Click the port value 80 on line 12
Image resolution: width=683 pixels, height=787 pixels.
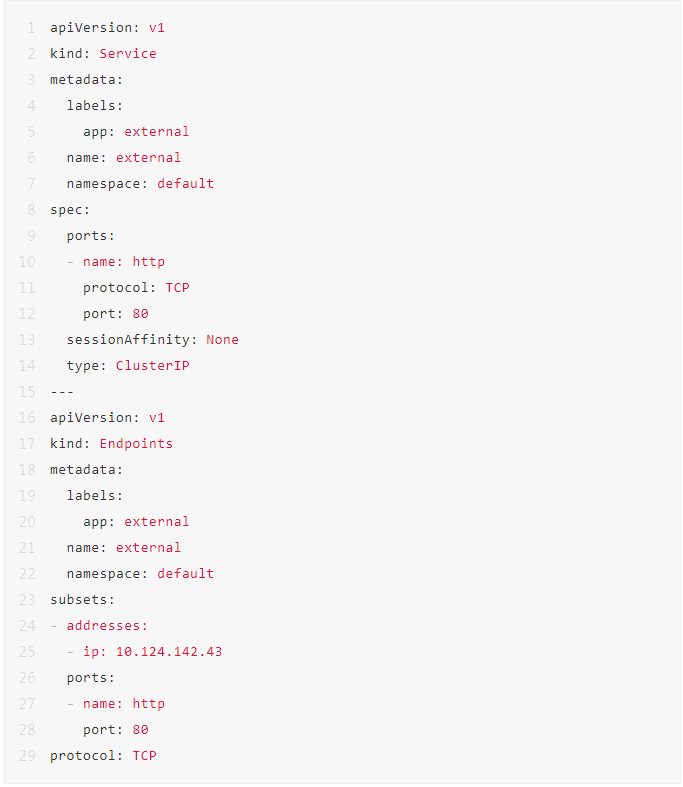coord(140,313)
